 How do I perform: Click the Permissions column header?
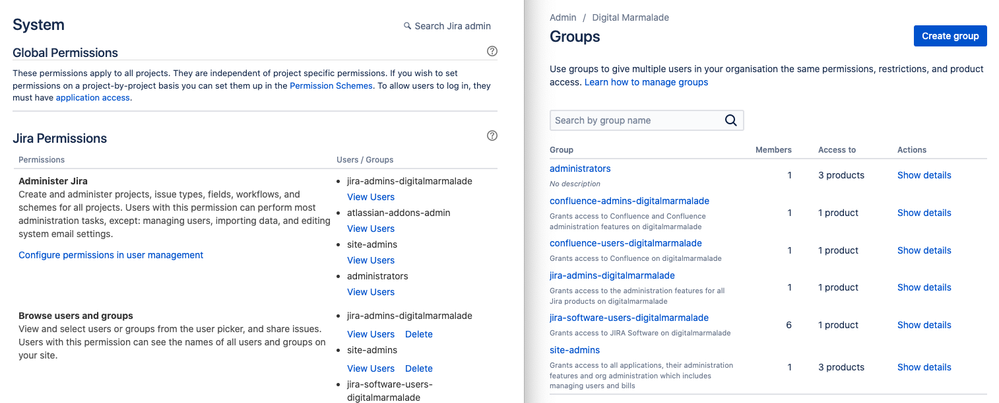pyautogui.click(x=41, y=159)
